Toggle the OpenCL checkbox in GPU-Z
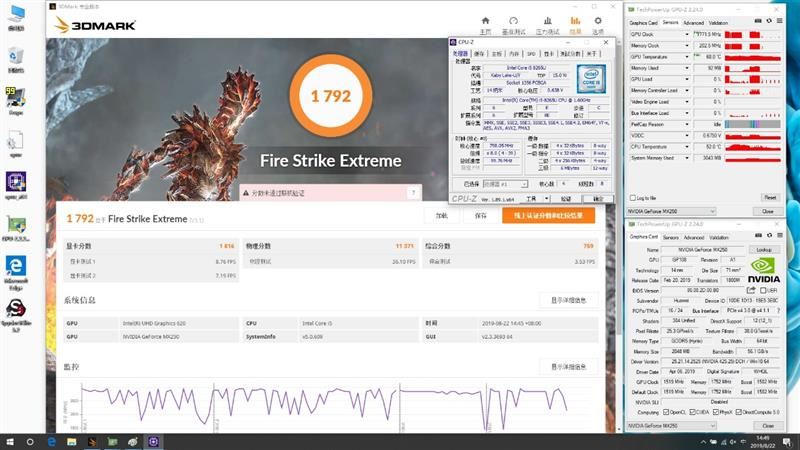Viewport: 800px width, 450px height. click(666, 412)
